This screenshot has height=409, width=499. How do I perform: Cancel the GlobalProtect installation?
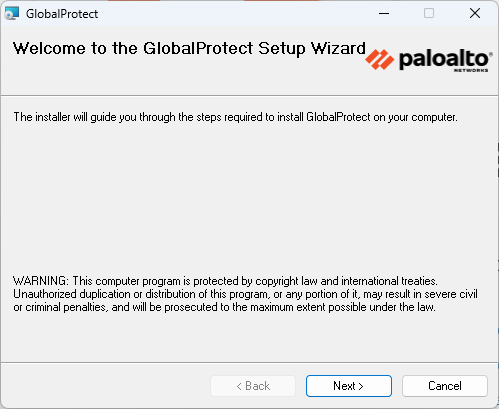pos(445,386)
